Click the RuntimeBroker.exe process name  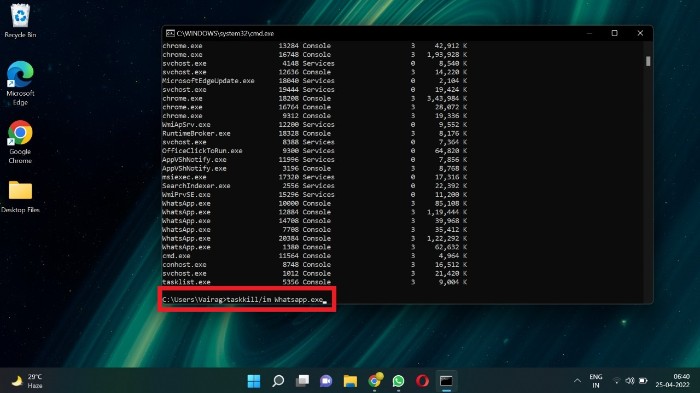point(196,134)
